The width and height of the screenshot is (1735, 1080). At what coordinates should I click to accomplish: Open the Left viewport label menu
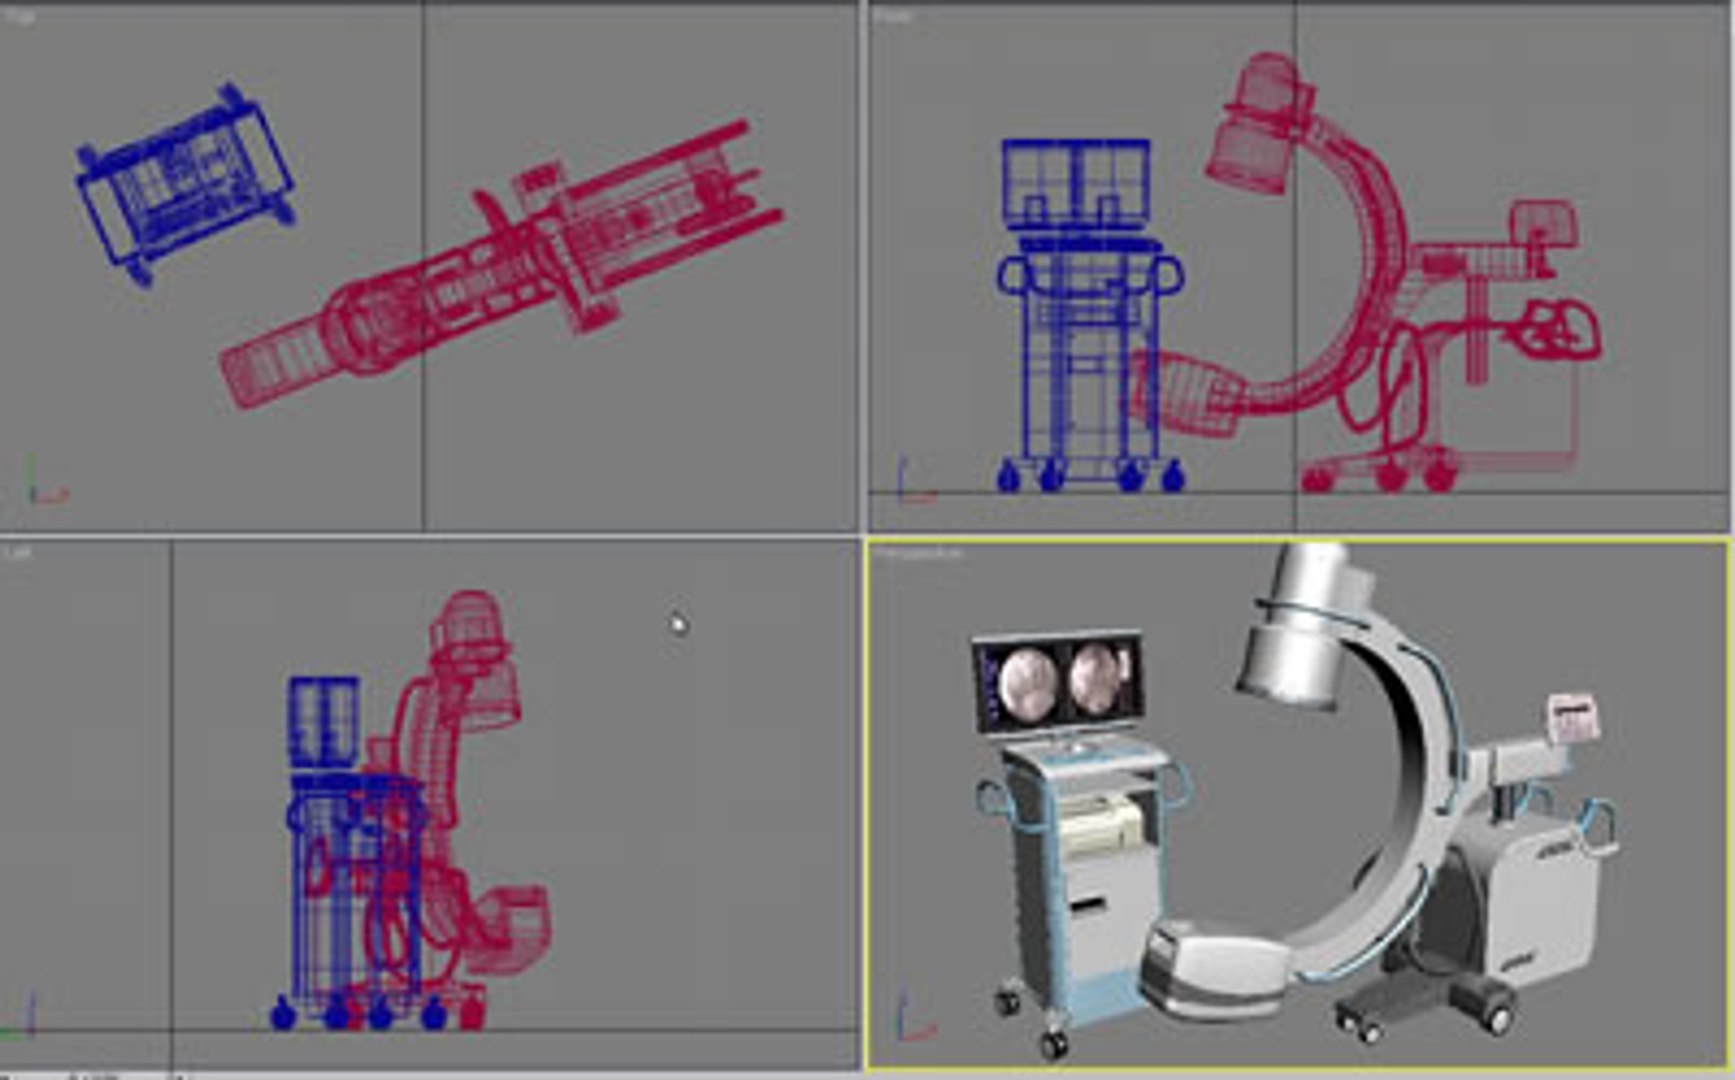point(18,552)
